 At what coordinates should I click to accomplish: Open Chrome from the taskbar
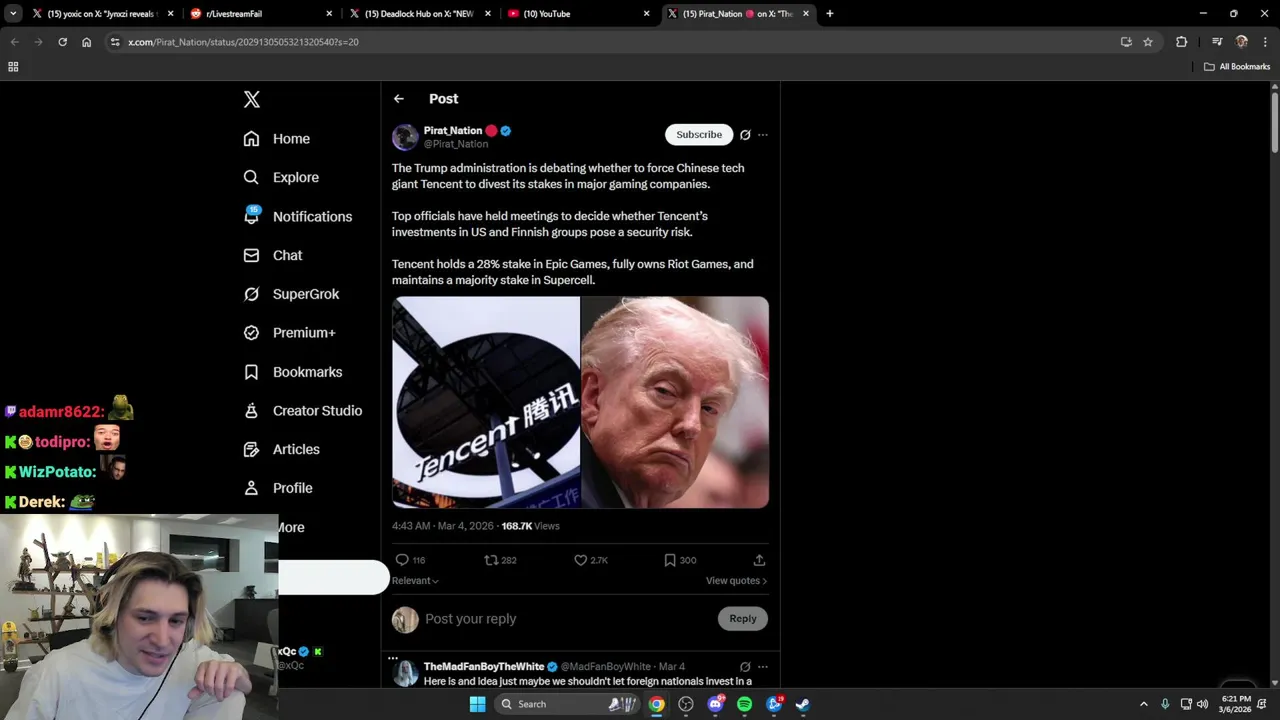(656, 704)
